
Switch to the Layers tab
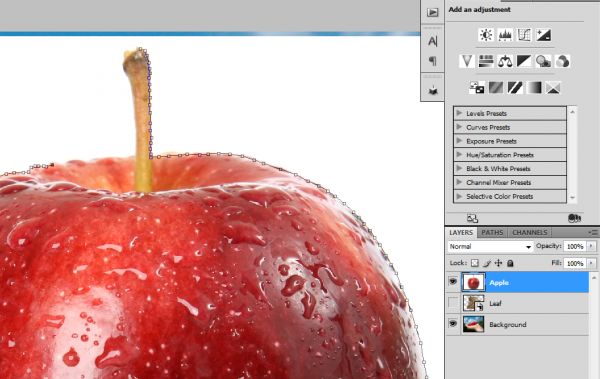click(461, 232)
